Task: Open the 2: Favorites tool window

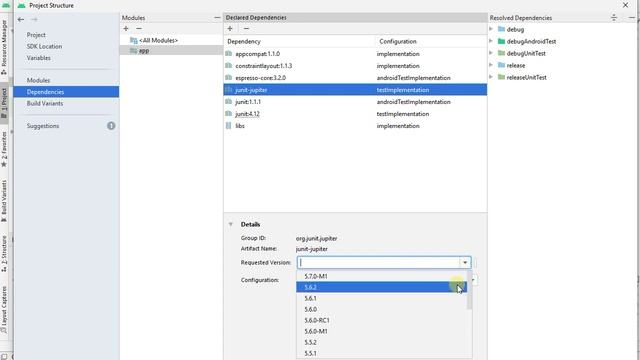Action: (x=4, y=149)
